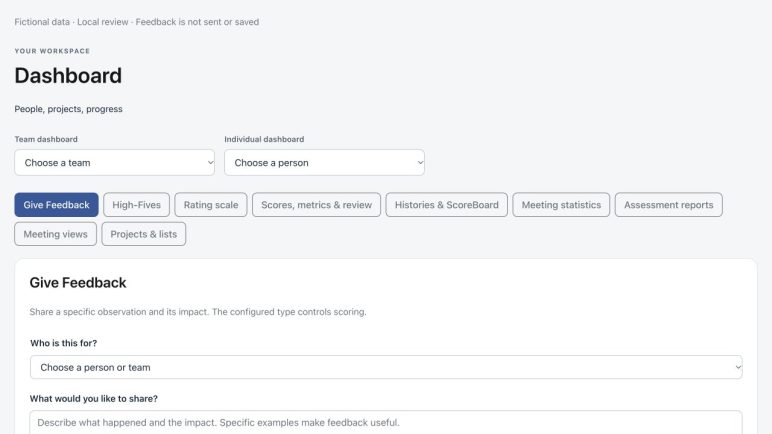Click the 'People, projects, progress' subtitle
This screenshot has height=434, width=772.
68,109
